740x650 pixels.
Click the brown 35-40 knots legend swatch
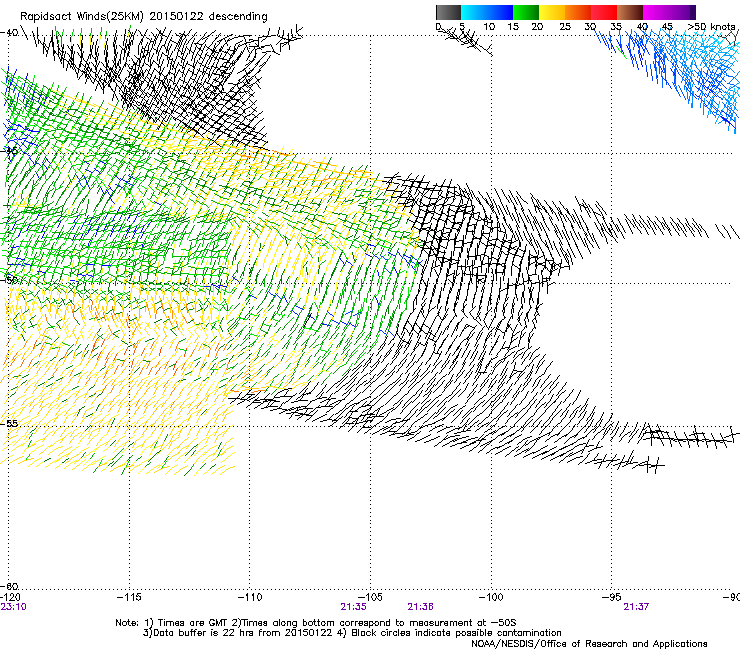pyautogui.click(x=630, y=12)
